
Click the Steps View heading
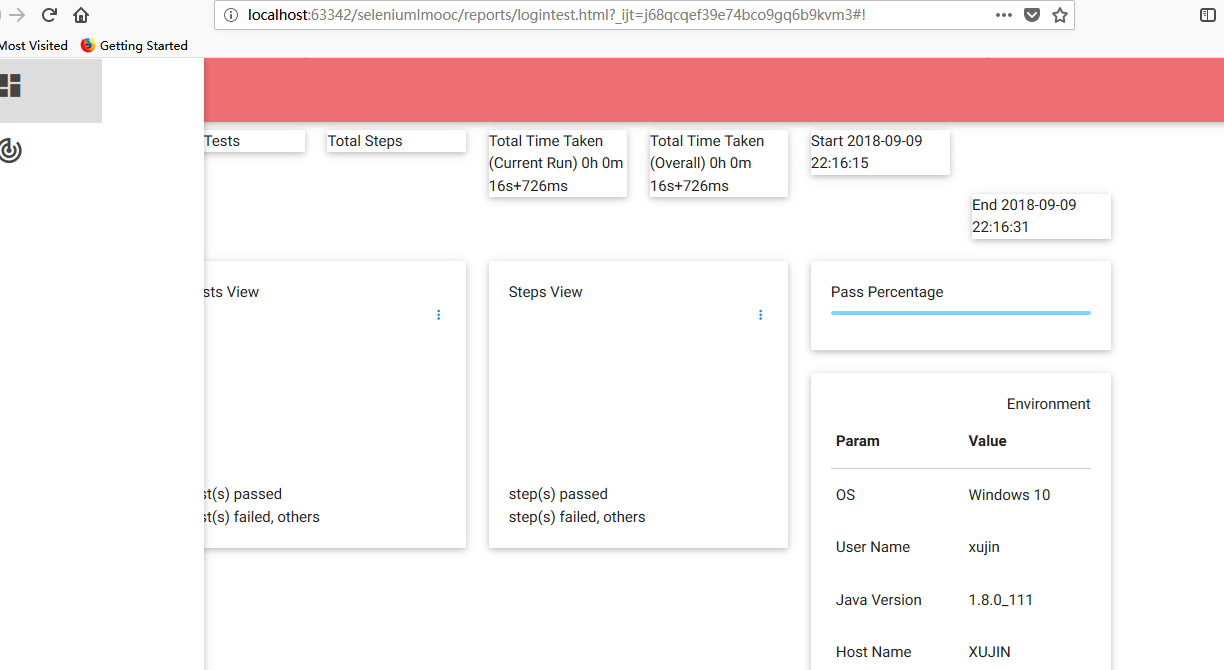pyautogui.click(x=545, y=292)
